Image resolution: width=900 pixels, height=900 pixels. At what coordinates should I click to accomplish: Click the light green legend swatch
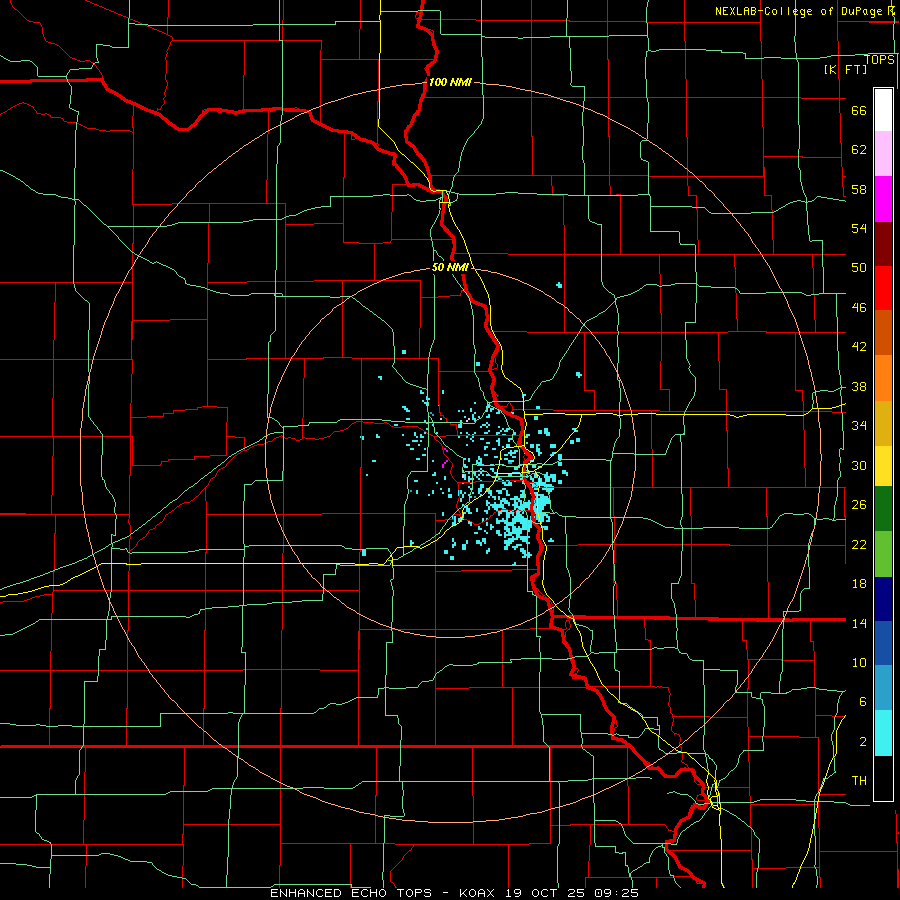point(883,554)
